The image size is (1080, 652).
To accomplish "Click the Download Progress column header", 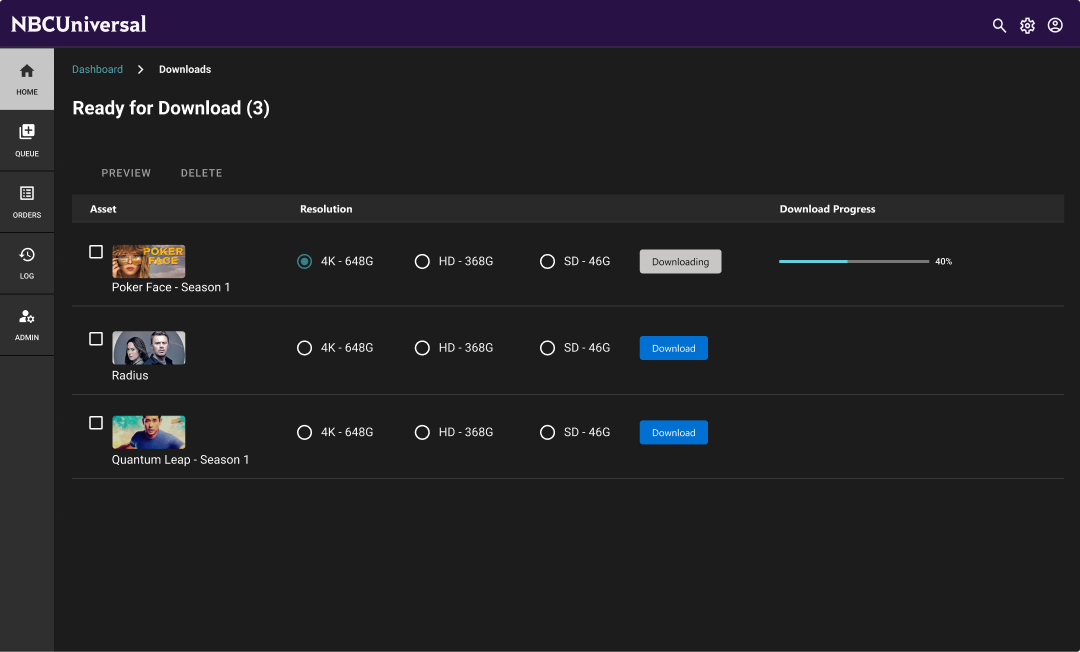I will tap(827, 209).
